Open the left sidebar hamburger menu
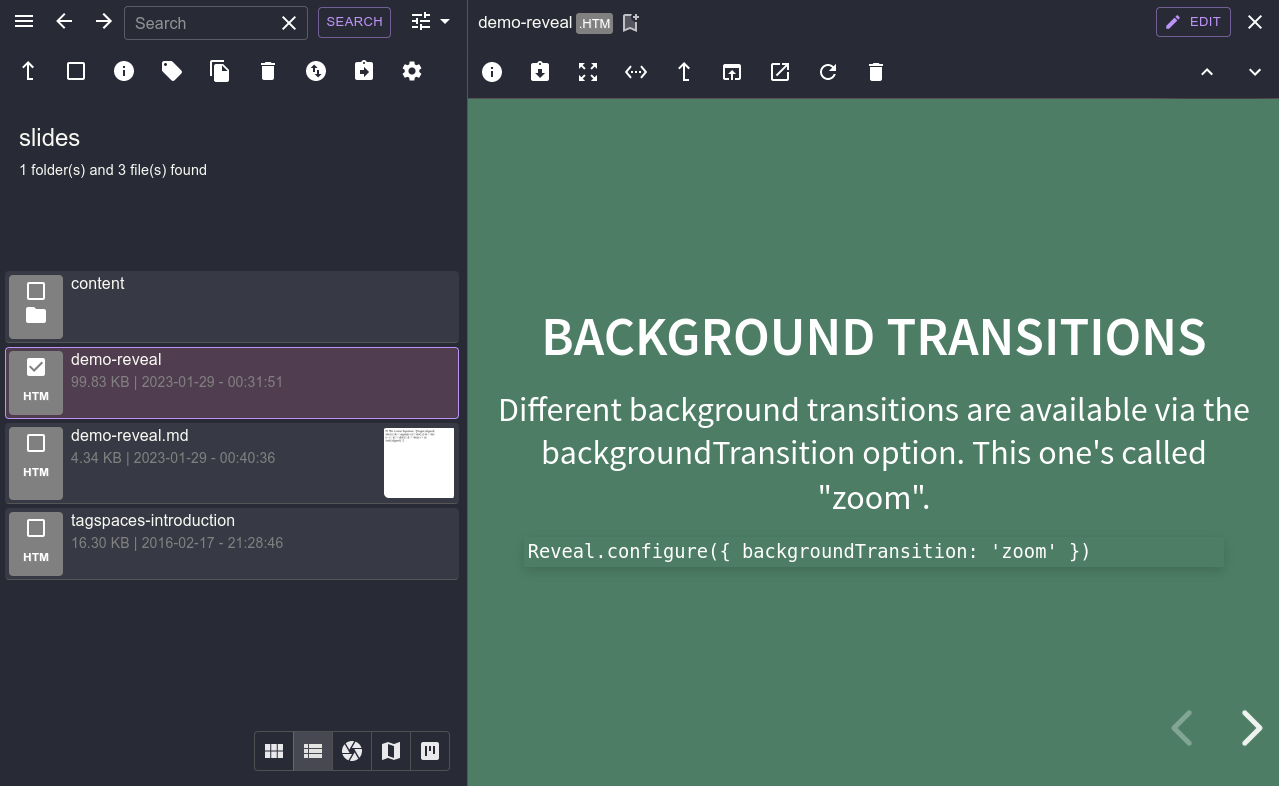The width and height of the screenshot is (1279, 786). point(23,22)
